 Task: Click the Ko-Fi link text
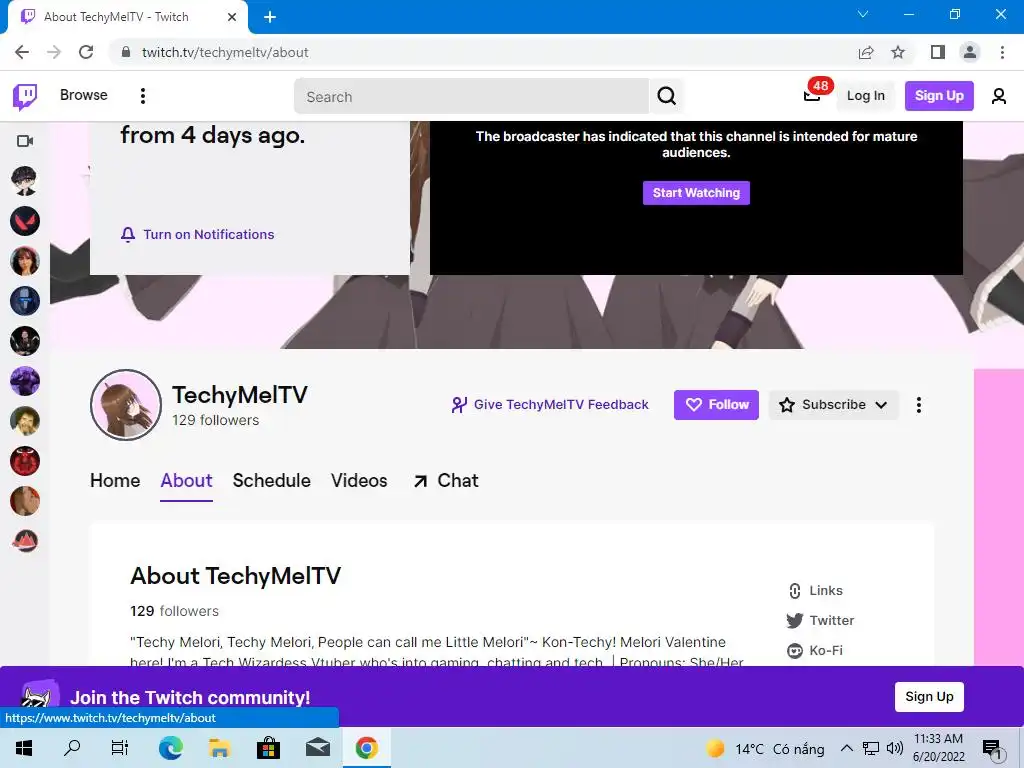(825, 650)
